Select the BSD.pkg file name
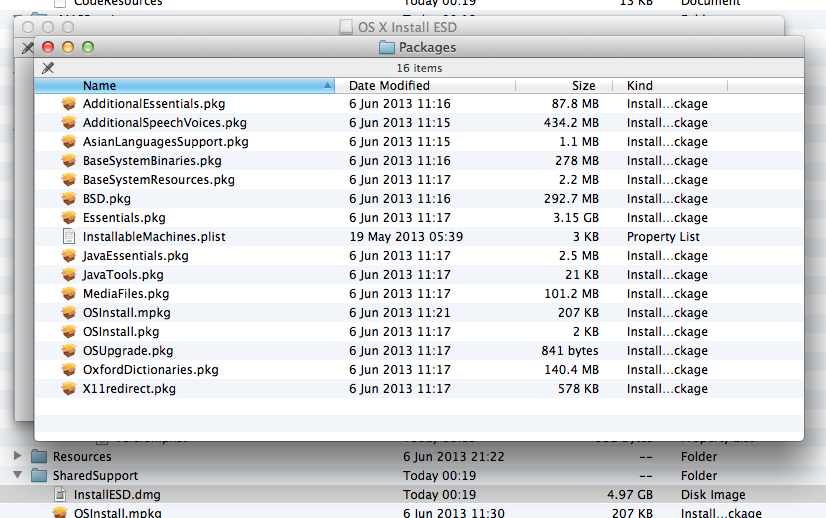This screenshot has width=826, height=518. (107, 199)
